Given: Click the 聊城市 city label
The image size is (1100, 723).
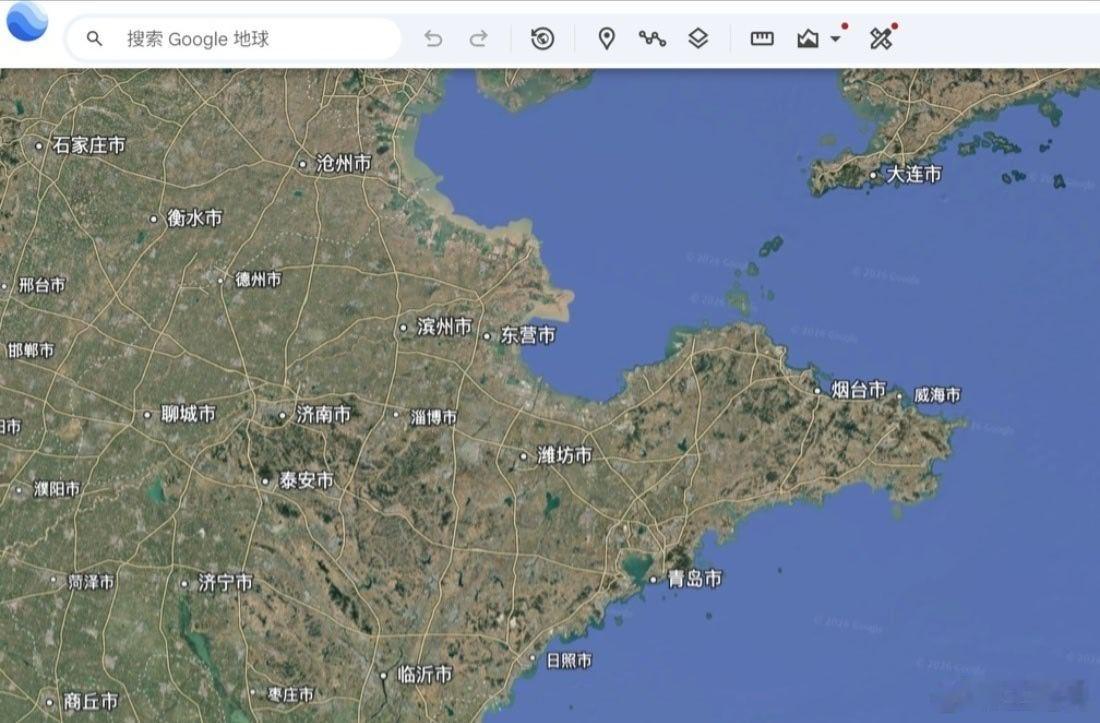Looking at the screenshot, I should [x=188, y=414].
